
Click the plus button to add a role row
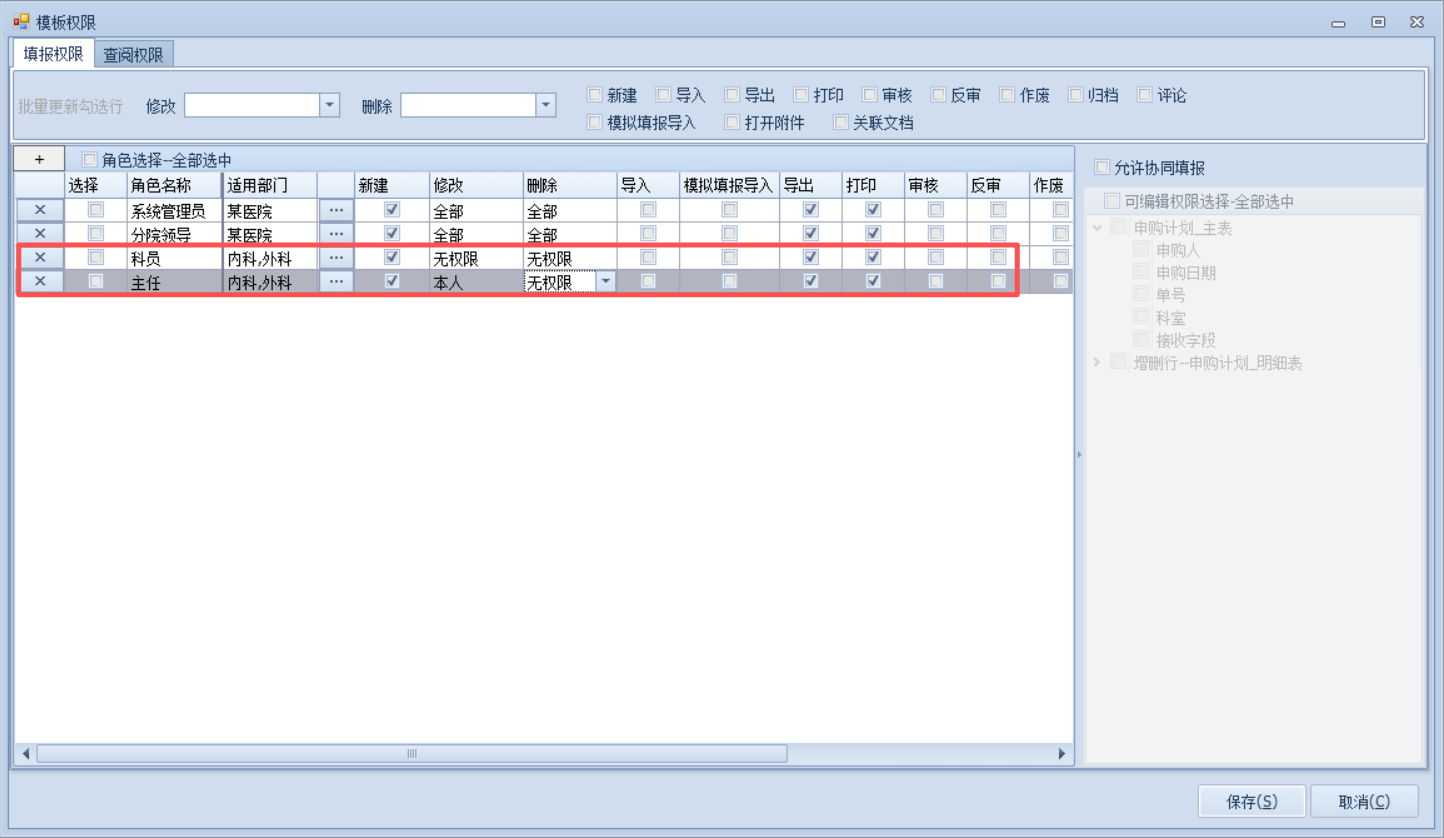click(39, 159)
